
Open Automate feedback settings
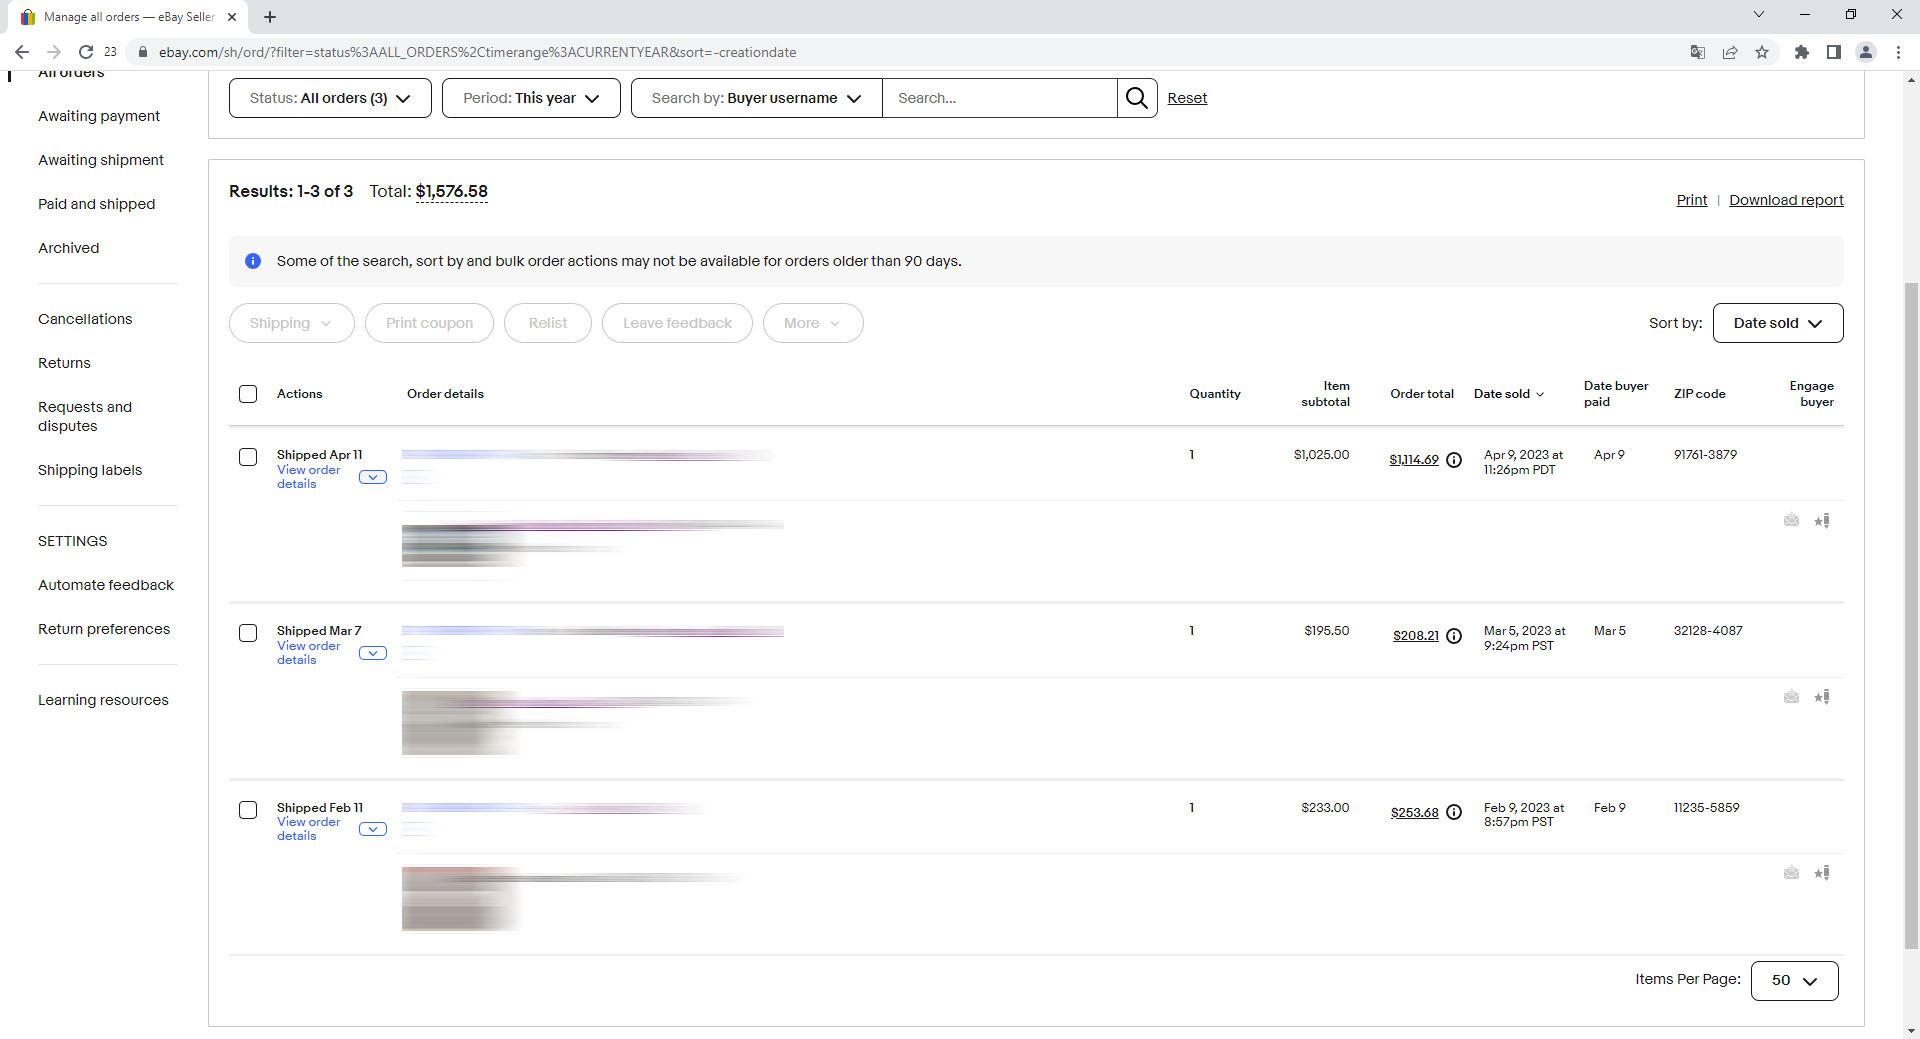[x=106, y=585]
